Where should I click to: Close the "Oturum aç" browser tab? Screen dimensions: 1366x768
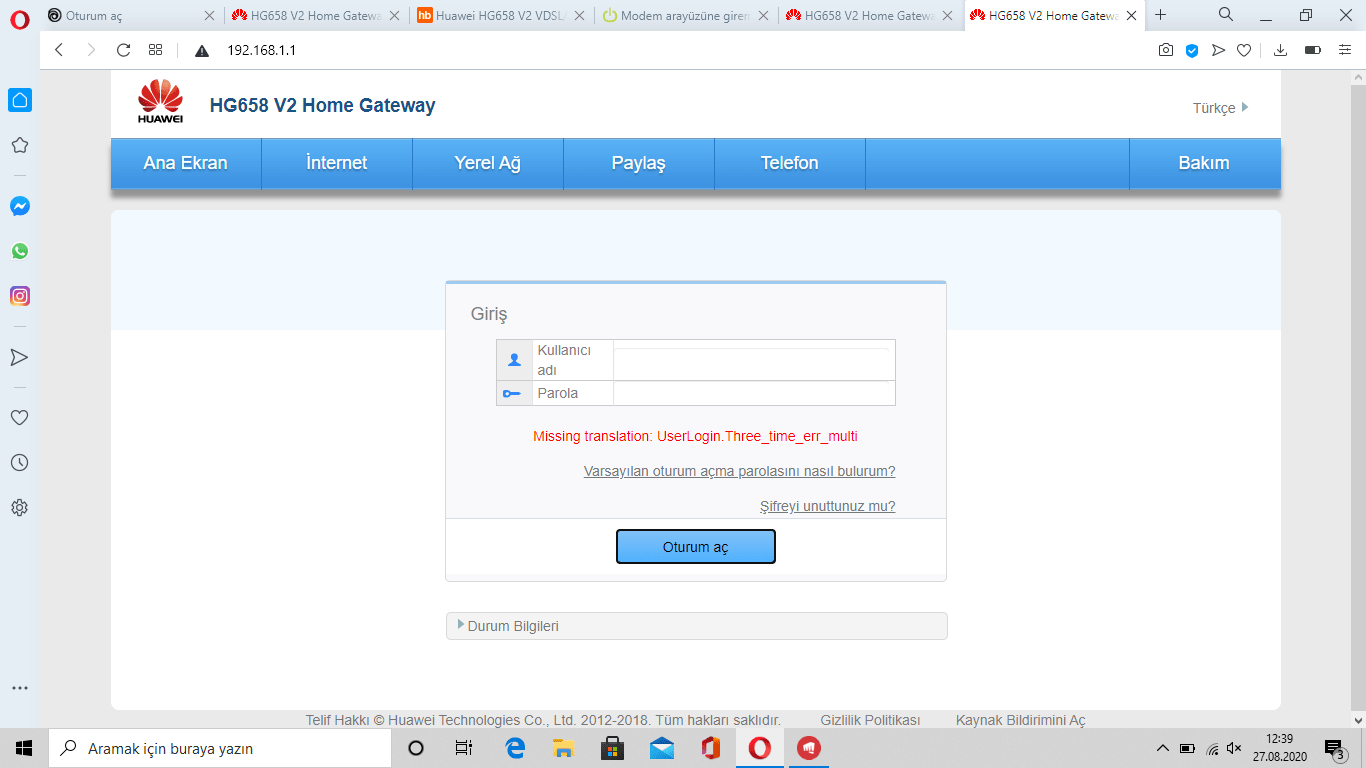pyautogui.click(x=209, y=16)
